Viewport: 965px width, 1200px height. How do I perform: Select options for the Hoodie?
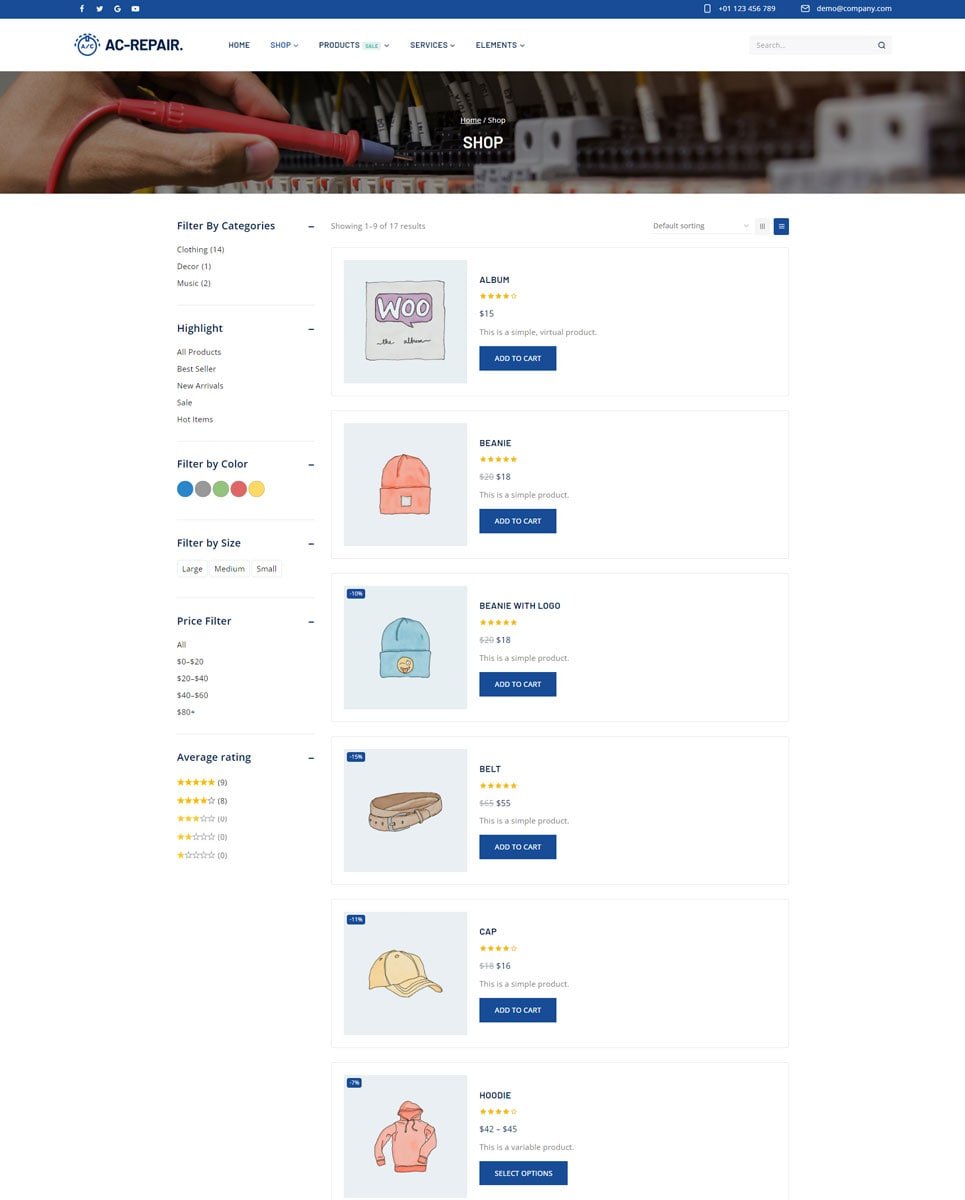coord(523,1173)
